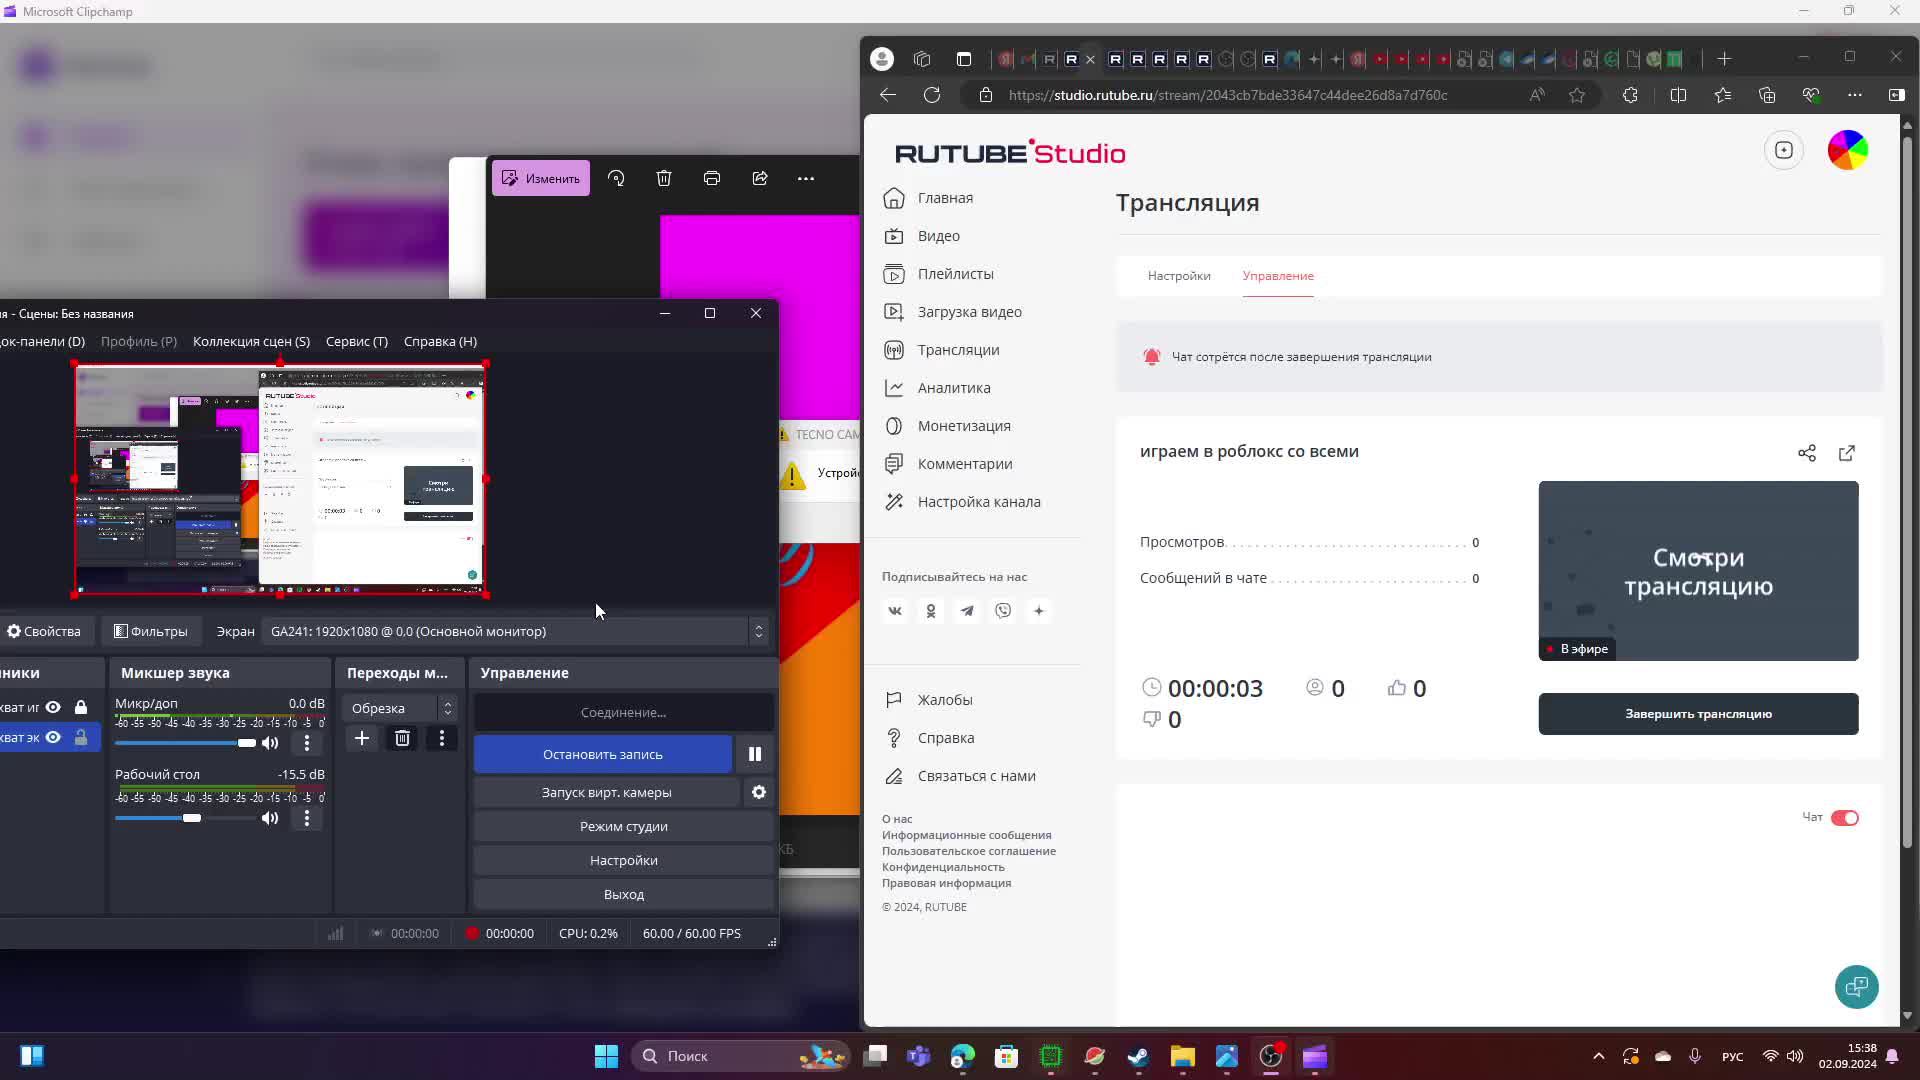1920x1080 pixels.
Task: Click the Windows taskbar Поиск search box
Action: [x=741, y=1056]
